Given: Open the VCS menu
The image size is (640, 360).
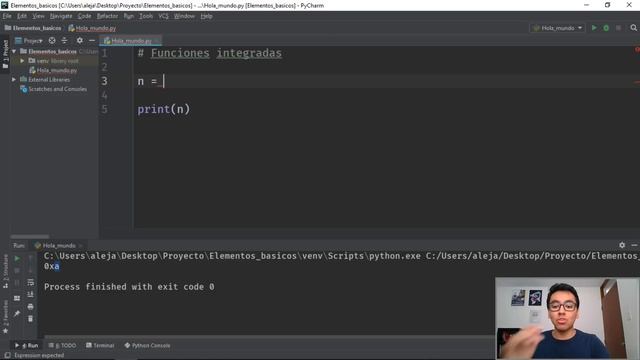Looking at the screenshot, I should pos(163,16).
